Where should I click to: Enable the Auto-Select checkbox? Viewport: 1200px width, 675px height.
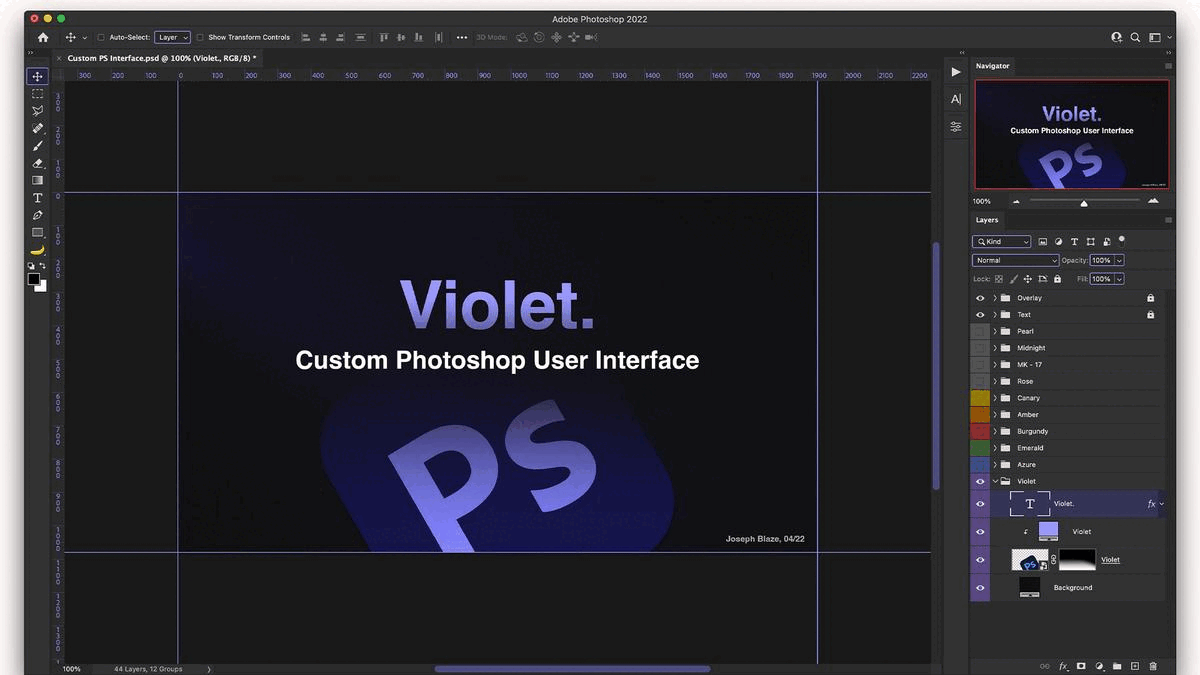(101, 37)
